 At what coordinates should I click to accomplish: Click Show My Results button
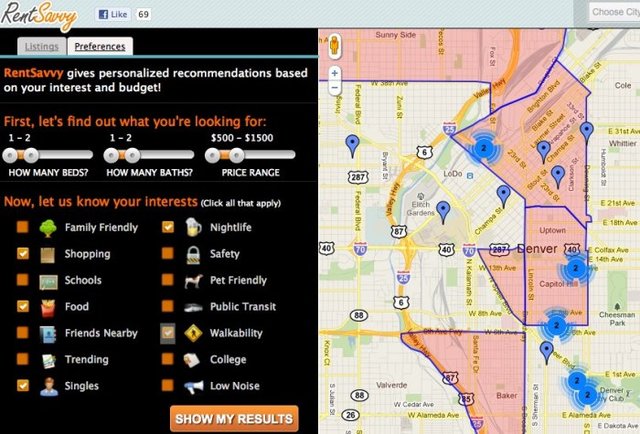coord(234,418)
